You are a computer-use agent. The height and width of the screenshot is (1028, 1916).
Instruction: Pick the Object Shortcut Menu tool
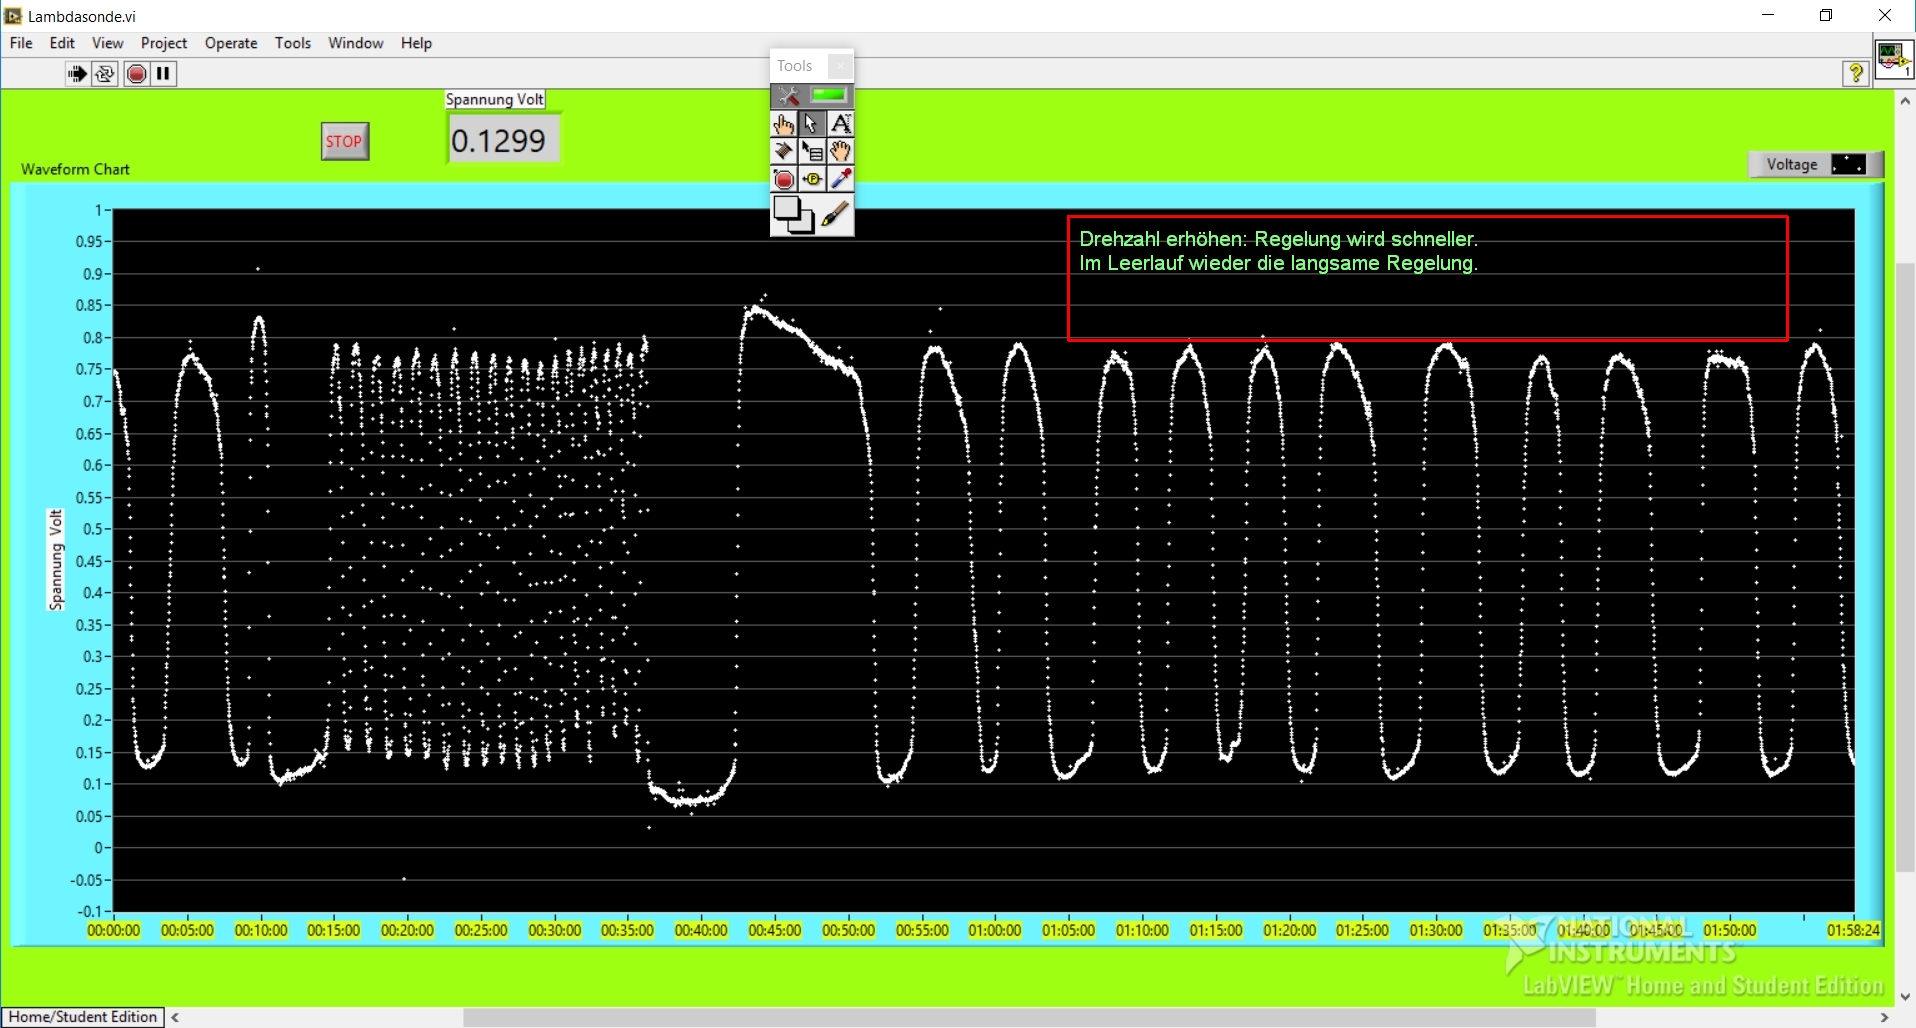point(812,152)
